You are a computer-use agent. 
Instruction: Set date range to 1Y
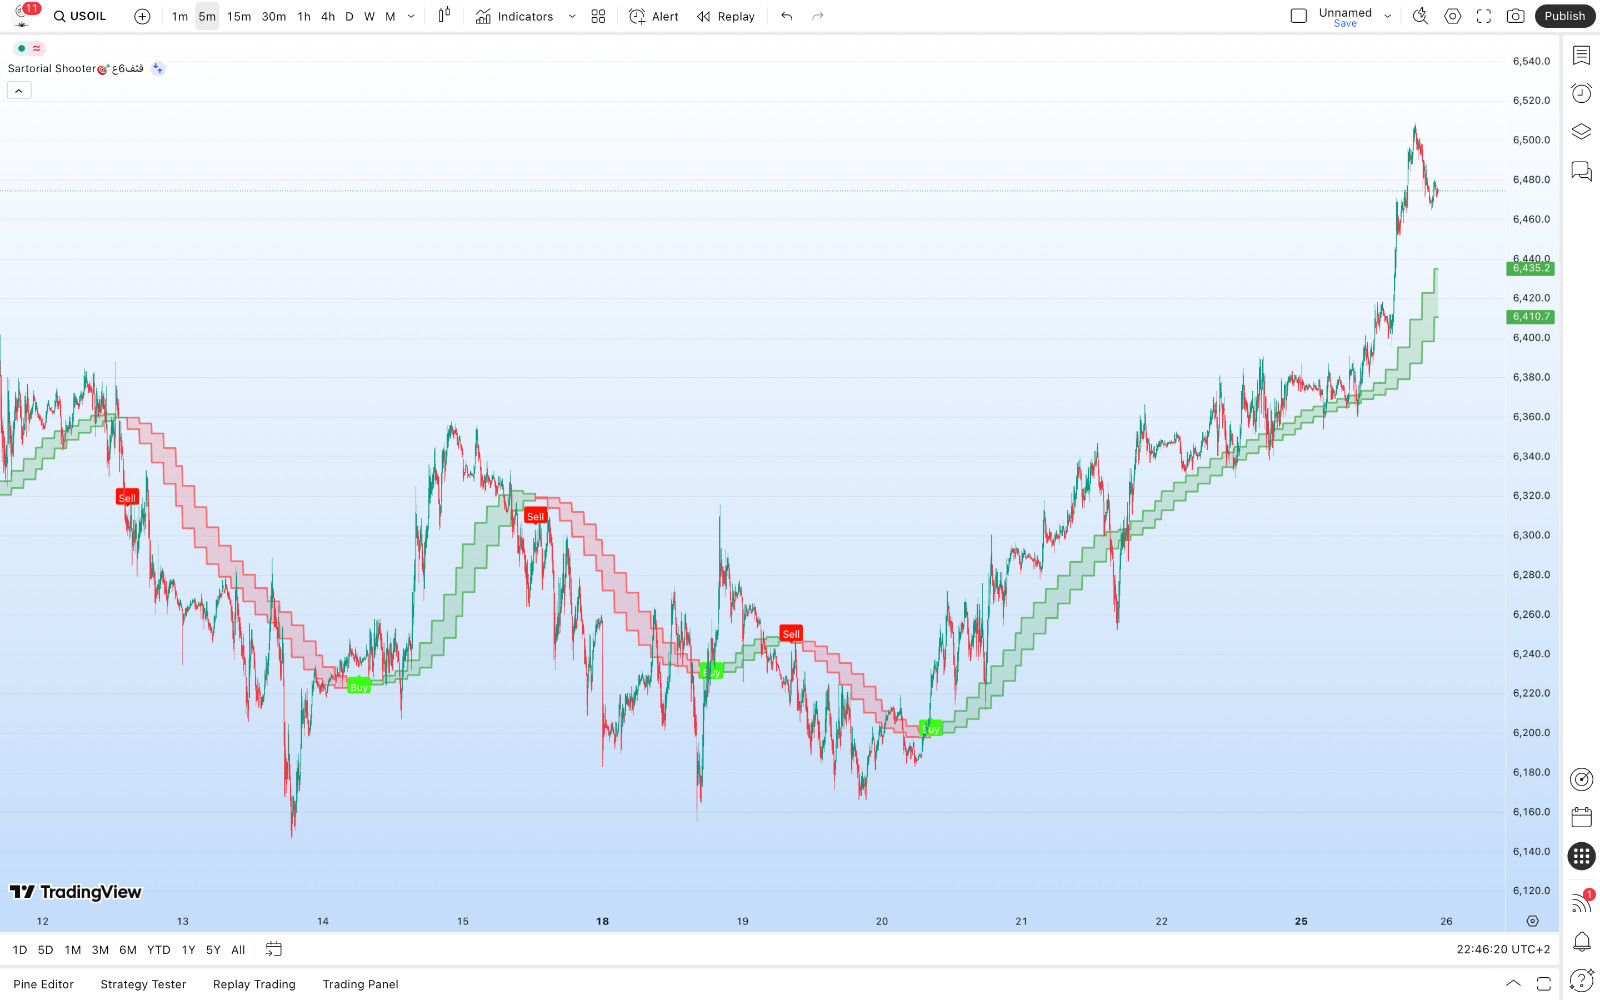pyautogui.click(x=188, y=950)
